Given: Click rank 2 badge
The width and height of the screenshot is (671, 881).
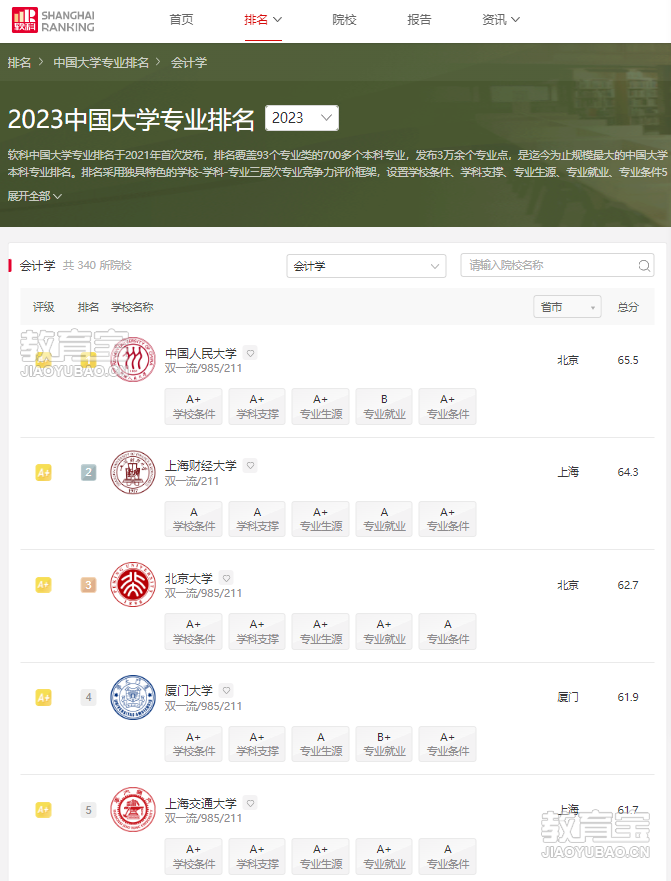Looking at the screenshot, I should 88,473.
